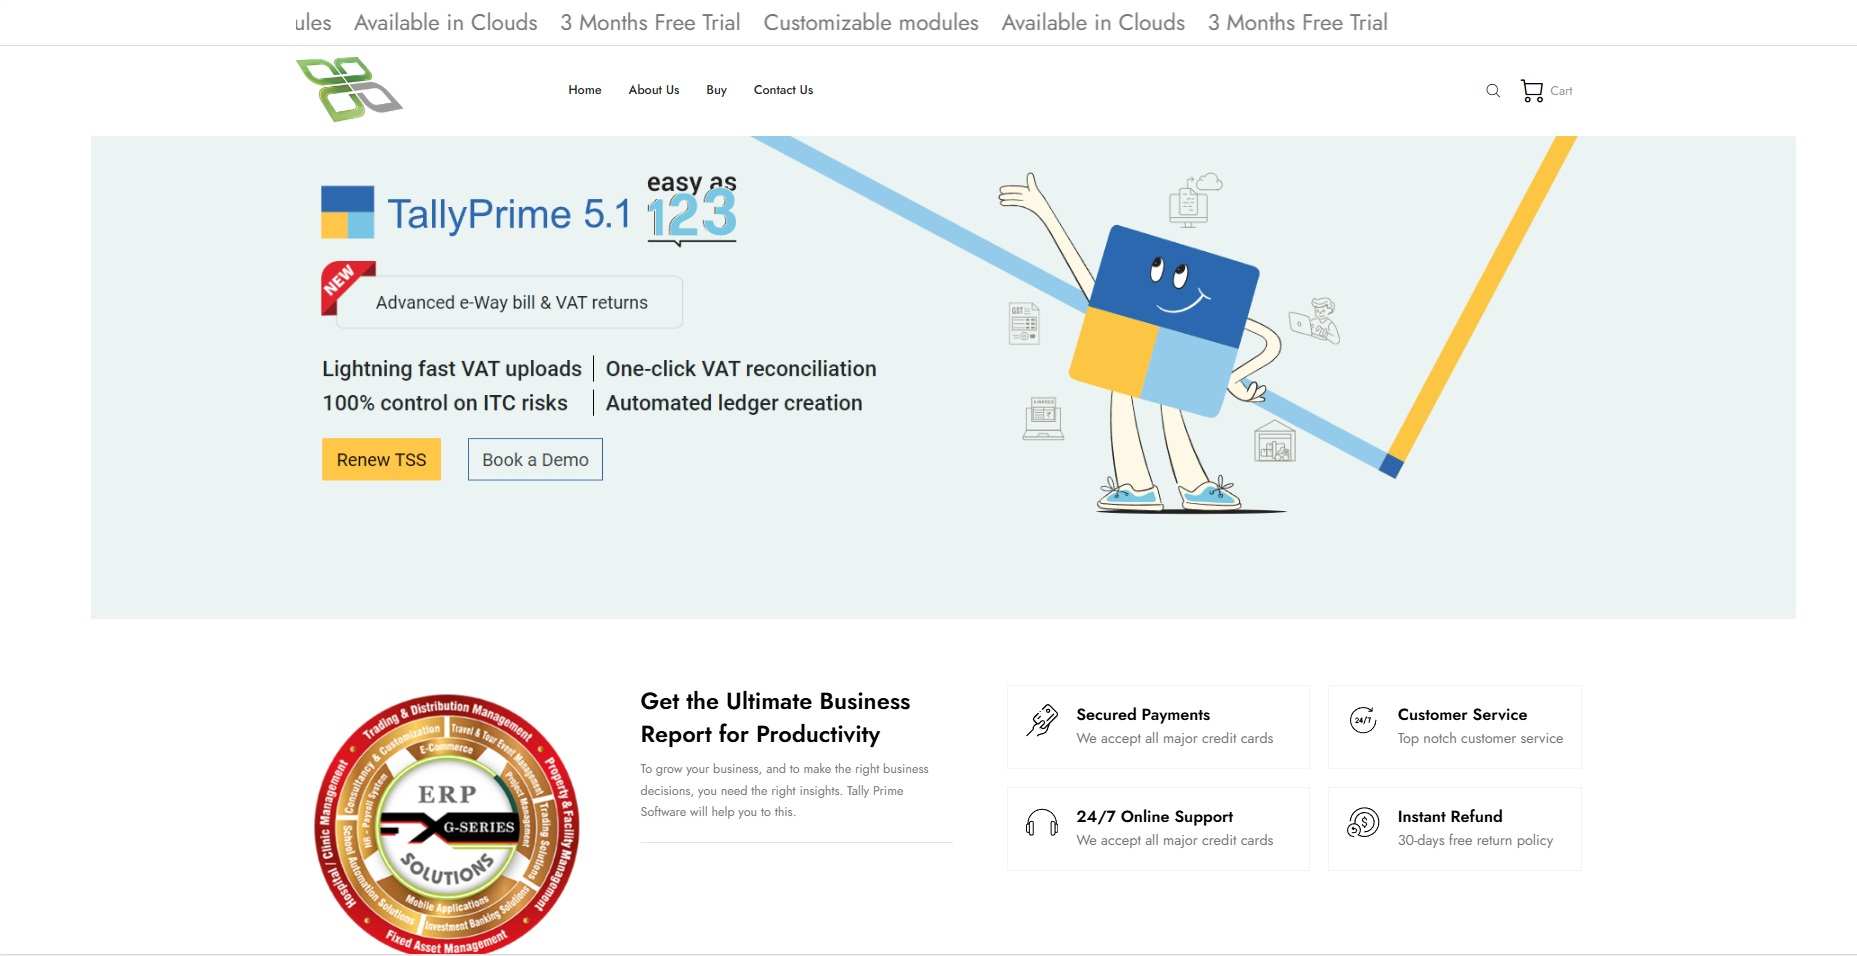
Task: Click the headphones Online Support icon
Action: point(1042,823)
